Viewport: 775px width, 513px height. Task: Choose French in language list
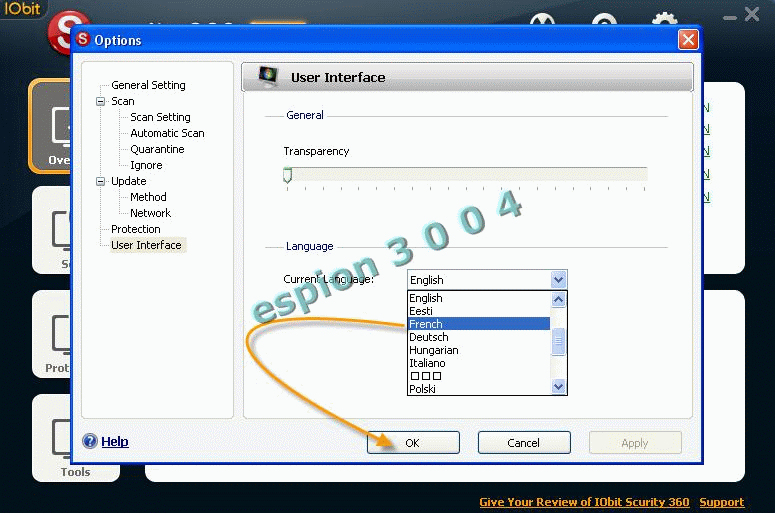(x=478, y=324)
